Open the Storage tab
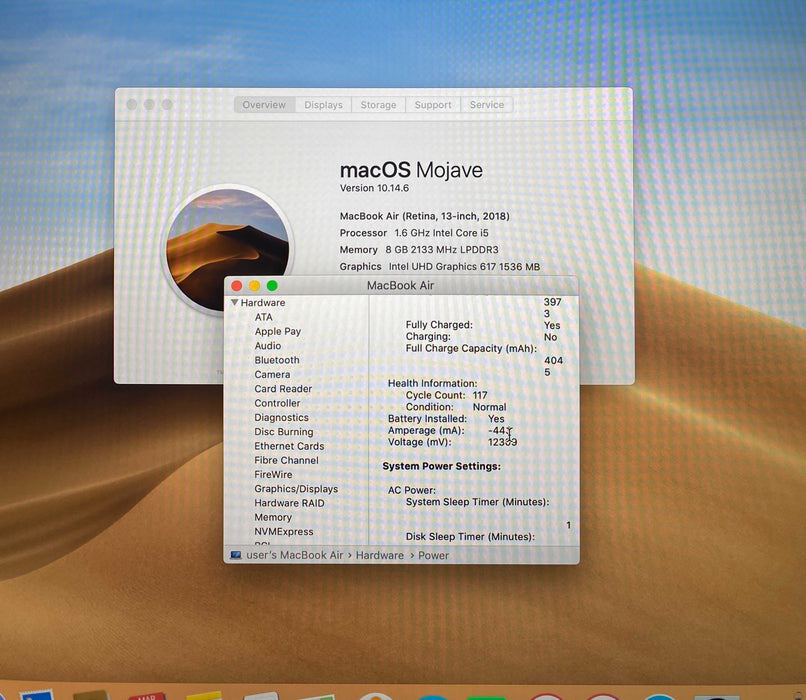This screenshot has height=700, width=806. point(378,105)
